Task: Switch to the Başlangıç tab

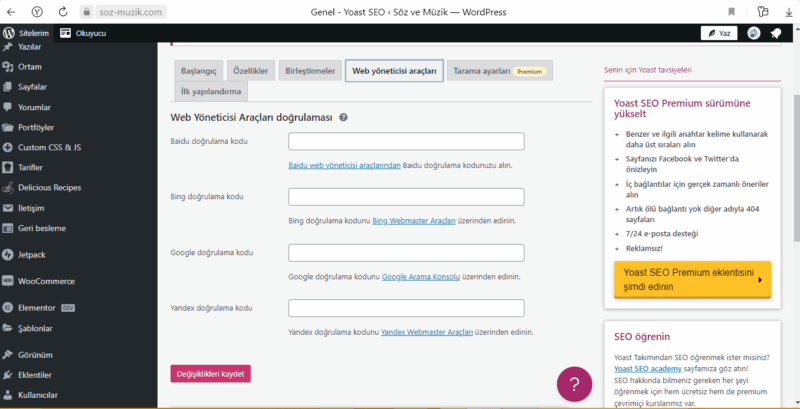Action: 197,72
